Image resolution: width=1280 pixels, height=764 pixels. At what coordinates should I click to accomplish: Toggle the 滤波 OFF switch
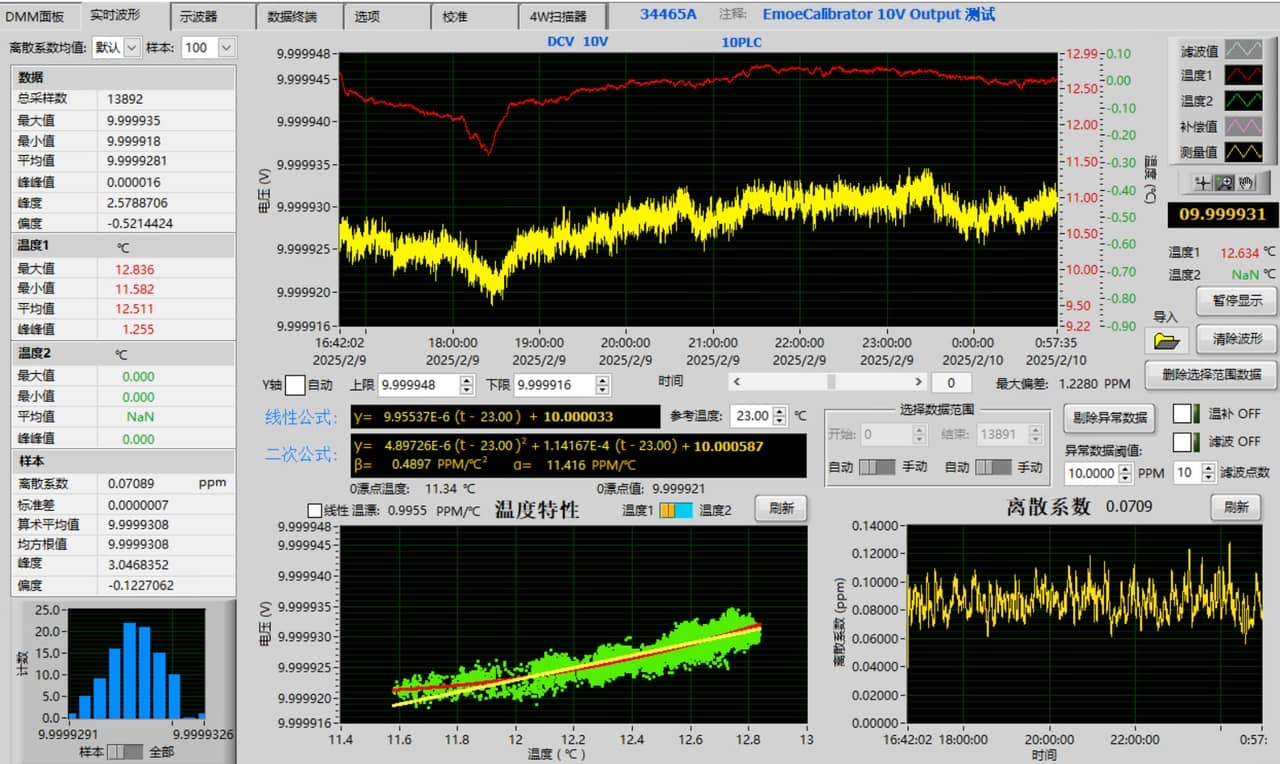(1185, 441)
